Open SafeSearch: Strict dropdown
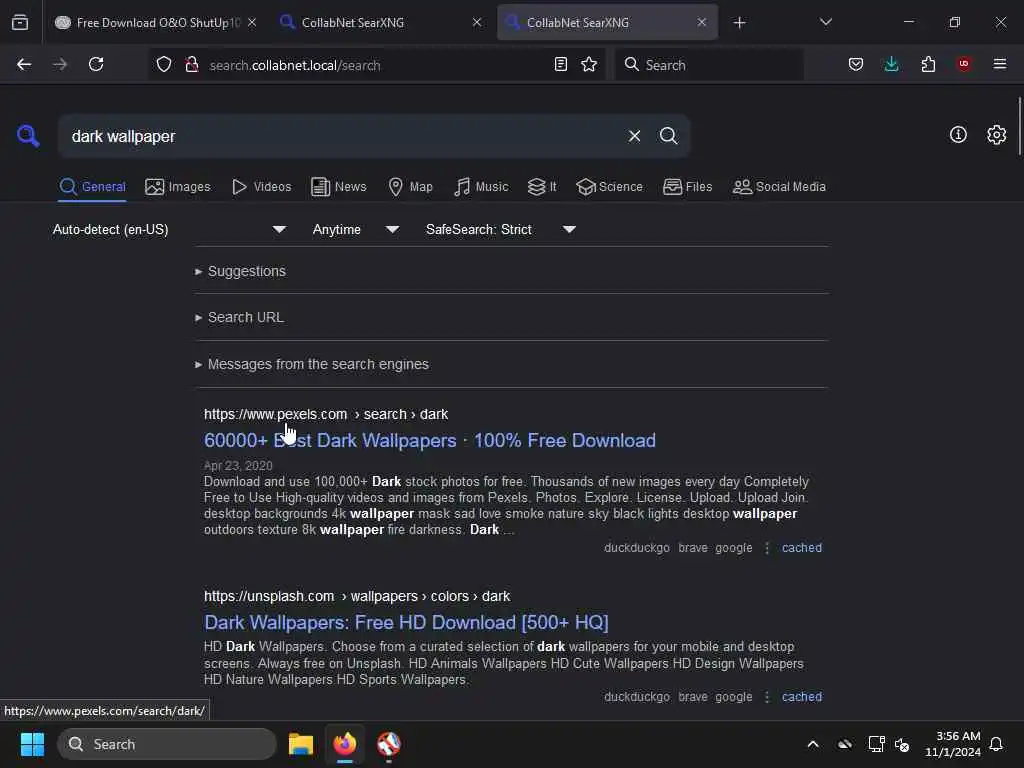Viewport: 1024px width, 768px height. tap(500, 229)
